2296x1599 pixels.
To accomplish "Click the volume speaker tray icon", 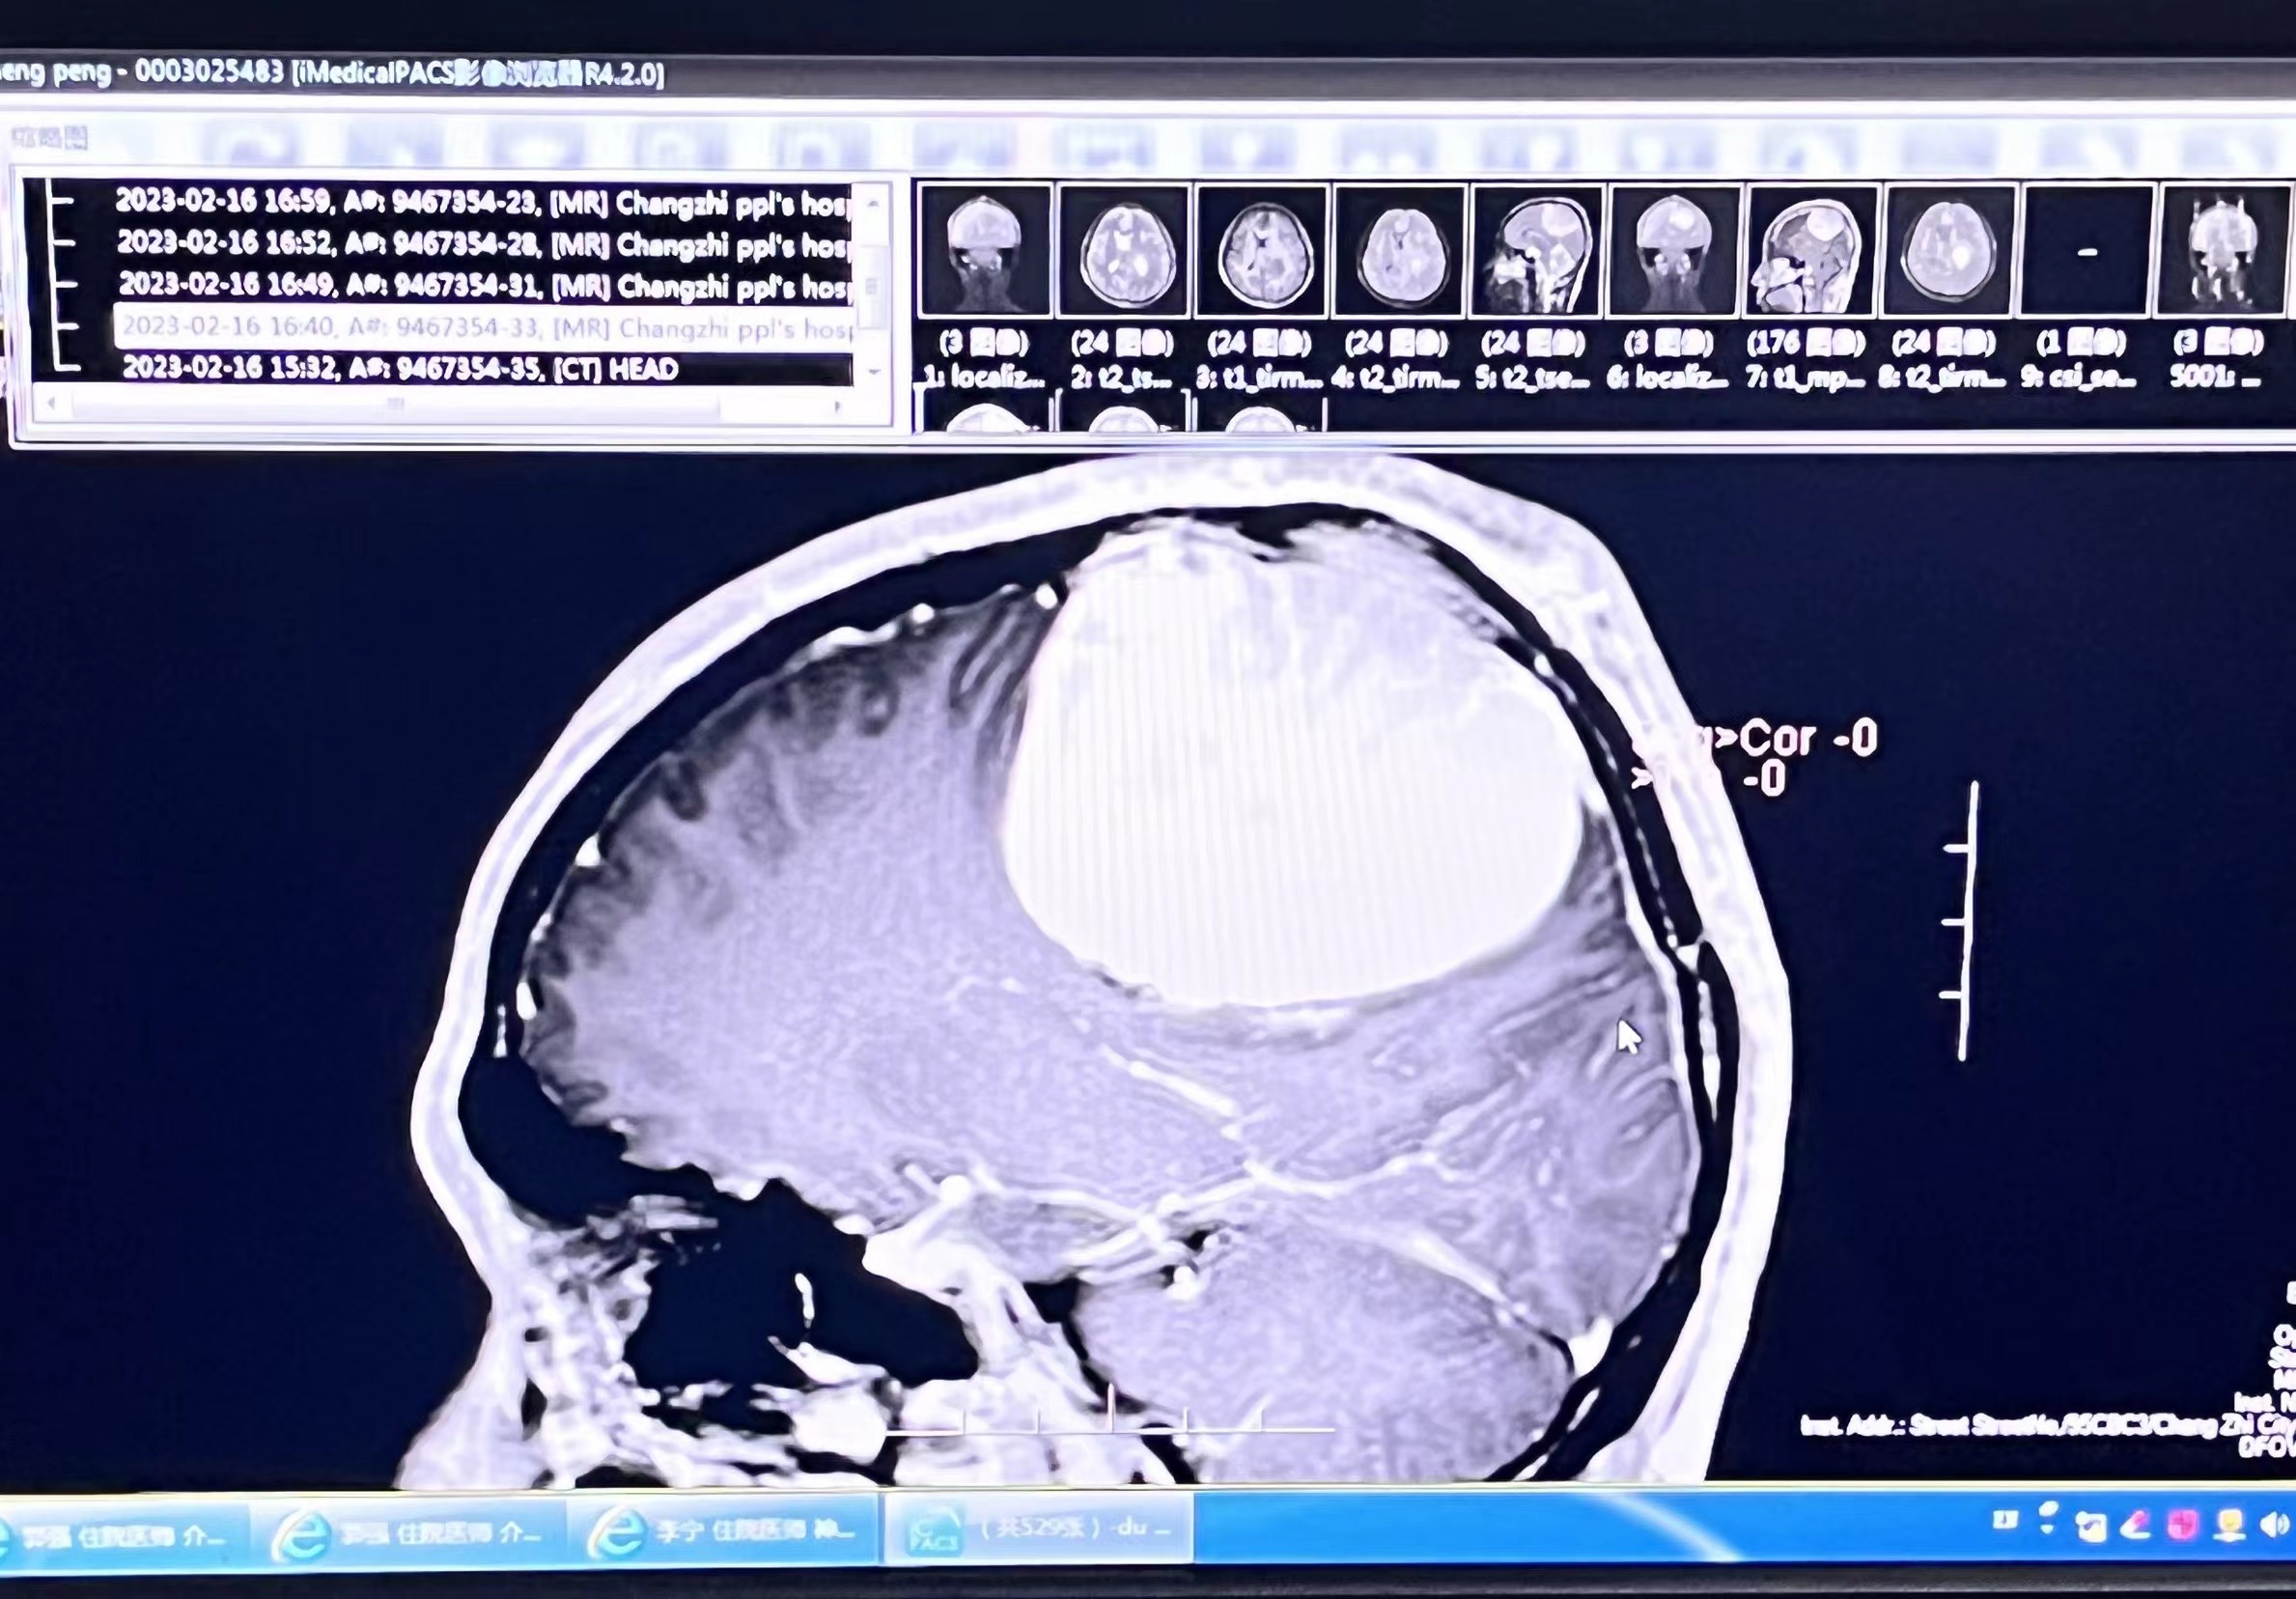I will [2274, 1525].
